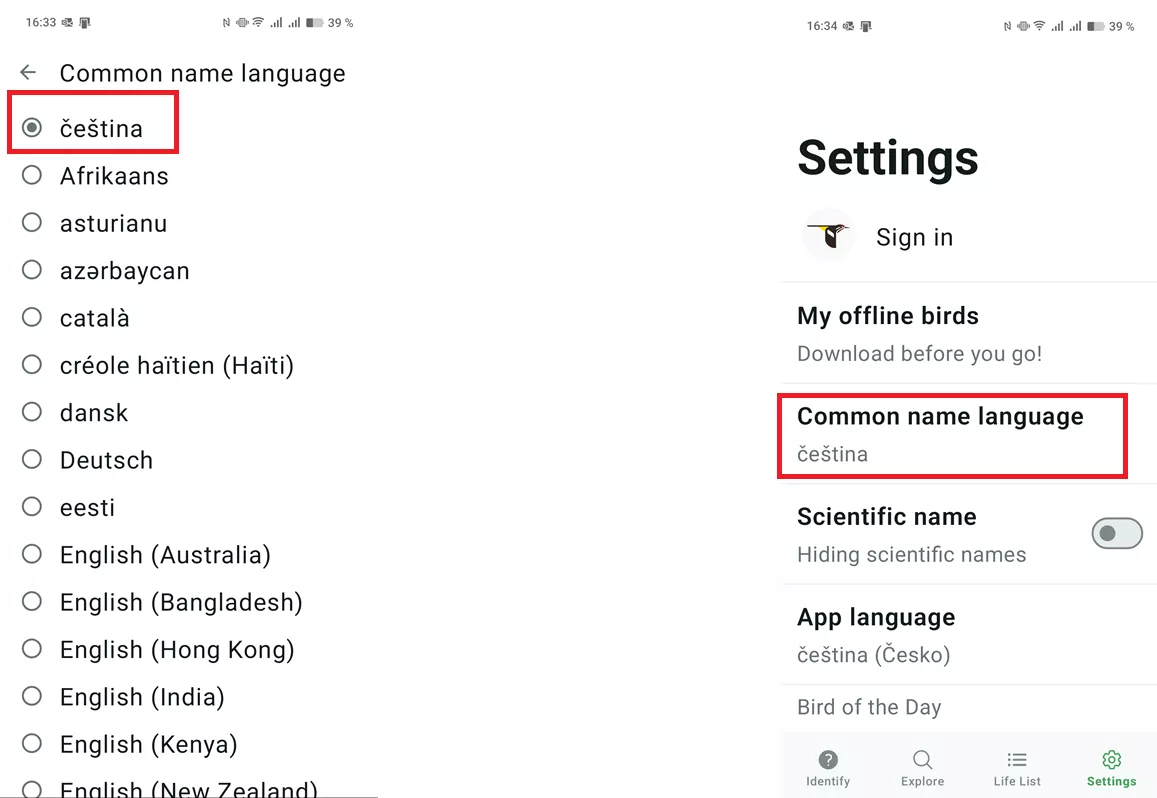Image resolution: width=1157 pixels, height=798 pixels.
Task: Tap the hummingbird profile avatar
Action: [829, 236]
